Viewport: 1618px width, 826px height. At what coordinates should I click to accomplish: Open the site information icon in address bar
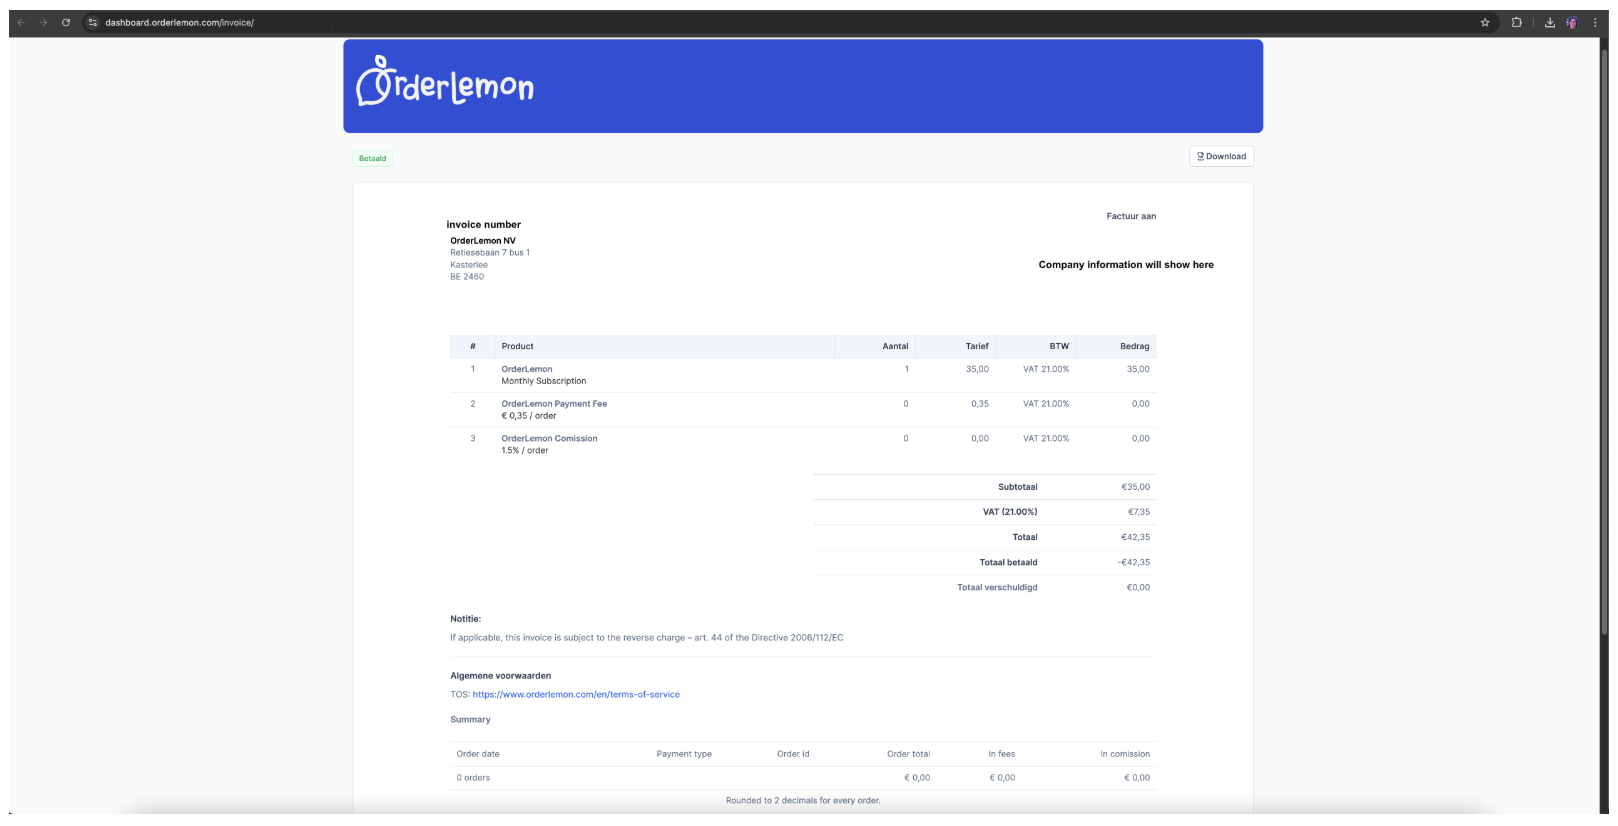point(93,22)
